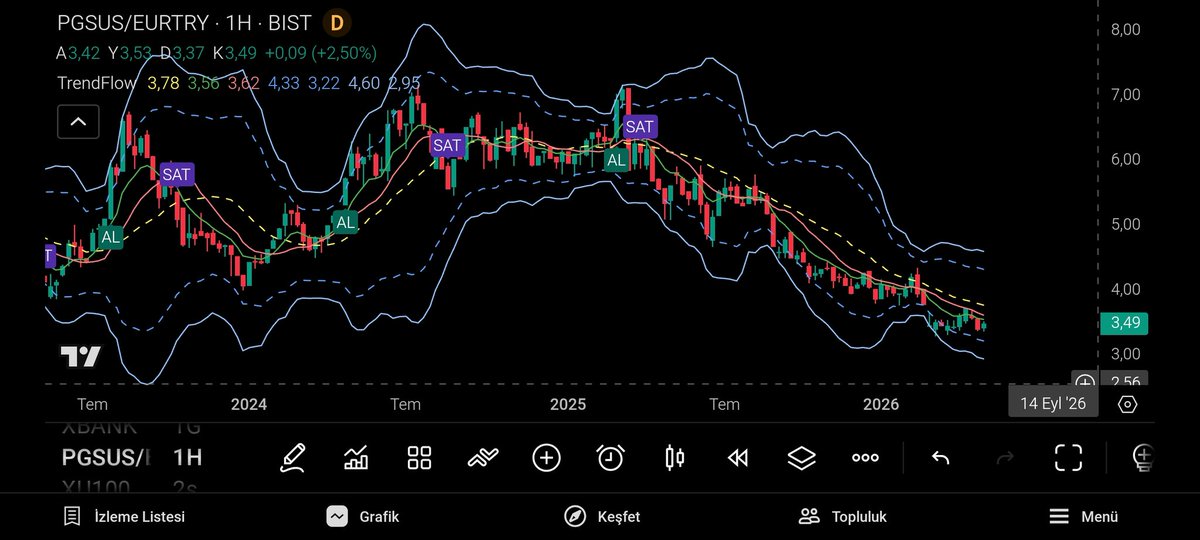This screenshot has width=1200, height=540.
Task: Tap the plus circle compare button
Action: (x=546, y=458)
